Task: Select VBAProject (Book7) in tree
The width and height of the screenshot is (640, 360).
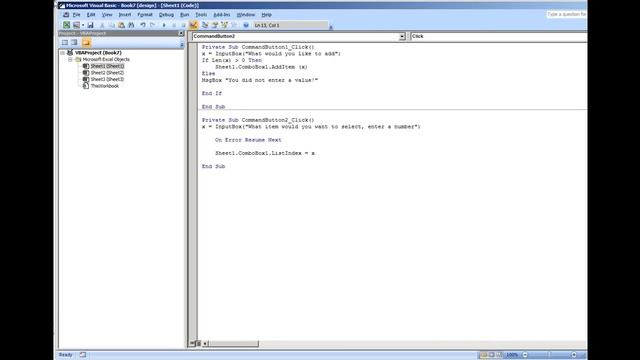Action: pos(98,53)
